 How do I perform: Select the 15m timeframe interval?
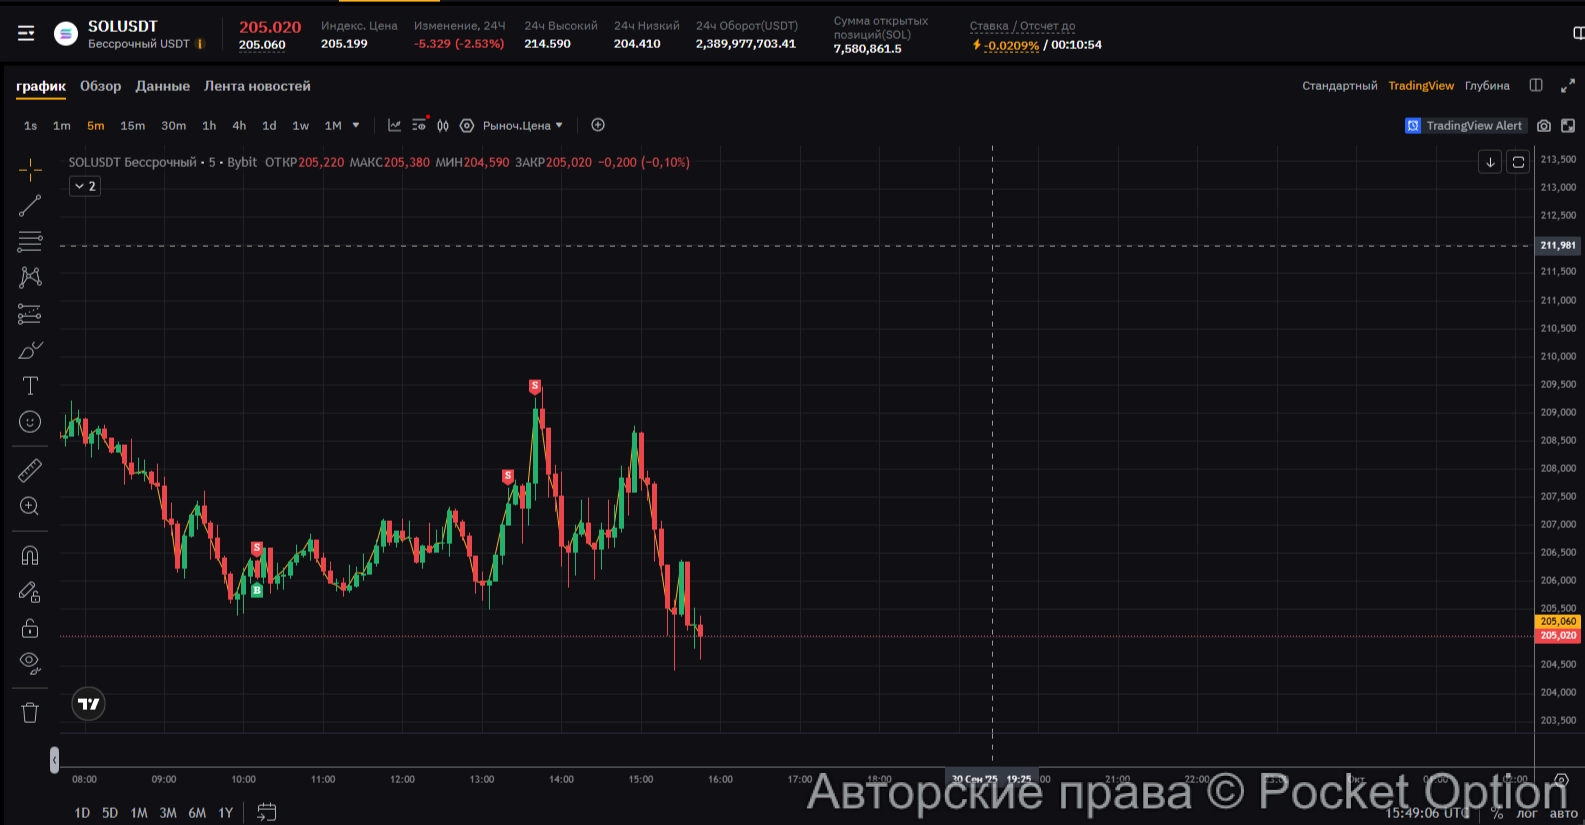tap(132, 126)
